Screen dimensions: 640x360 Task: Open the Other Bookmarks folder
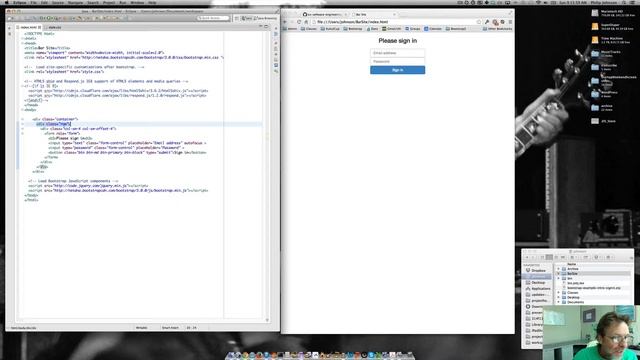coord(498,29)
